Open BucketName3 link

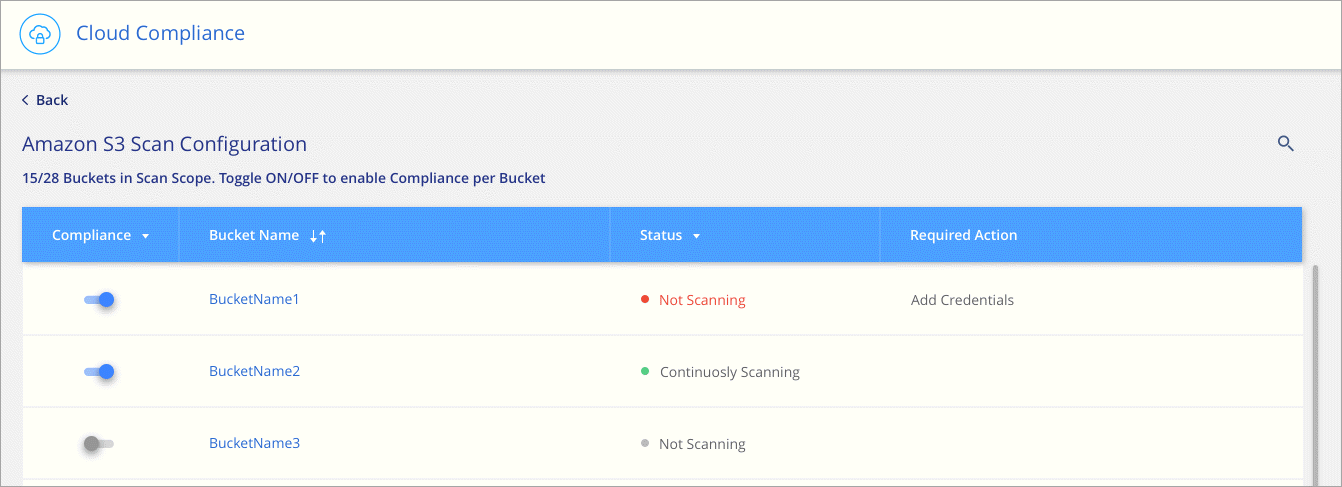[x=254, y=443]
